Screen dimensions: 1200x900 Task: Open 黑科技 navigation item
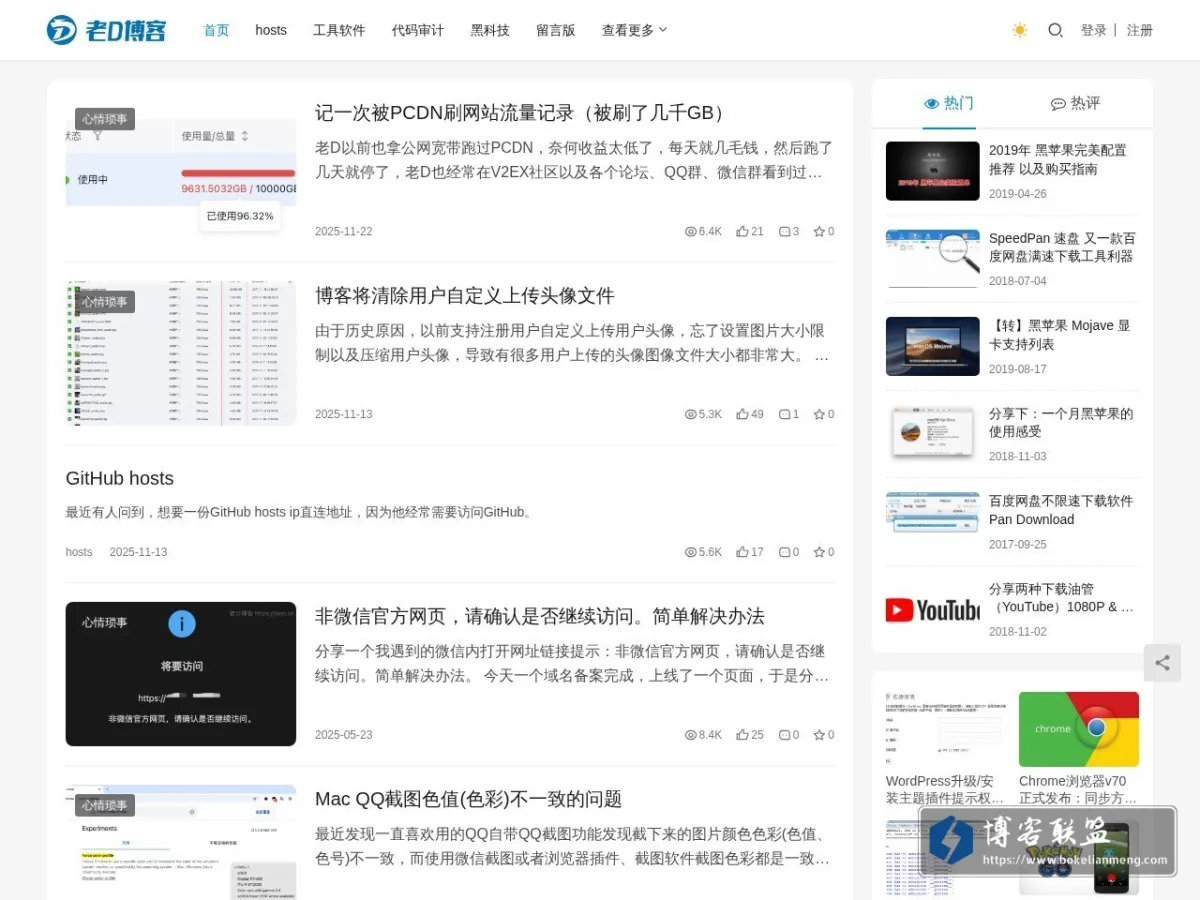pyautogui.click(x=490, y=30)
